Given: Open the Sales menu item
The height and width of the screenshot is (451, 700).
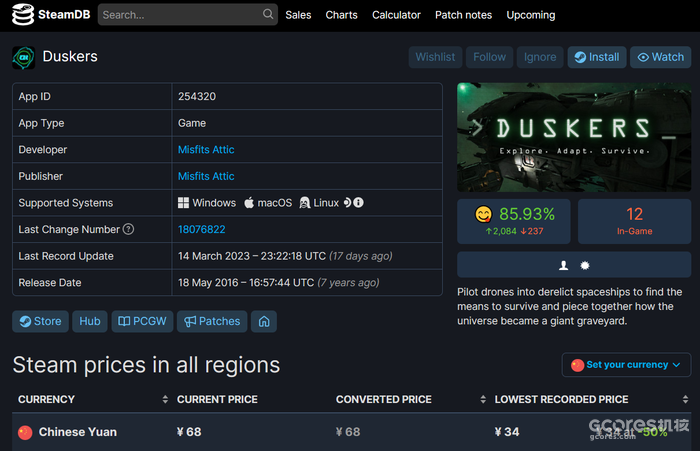Looking at the screenshot, I should [x=298, y=15].
